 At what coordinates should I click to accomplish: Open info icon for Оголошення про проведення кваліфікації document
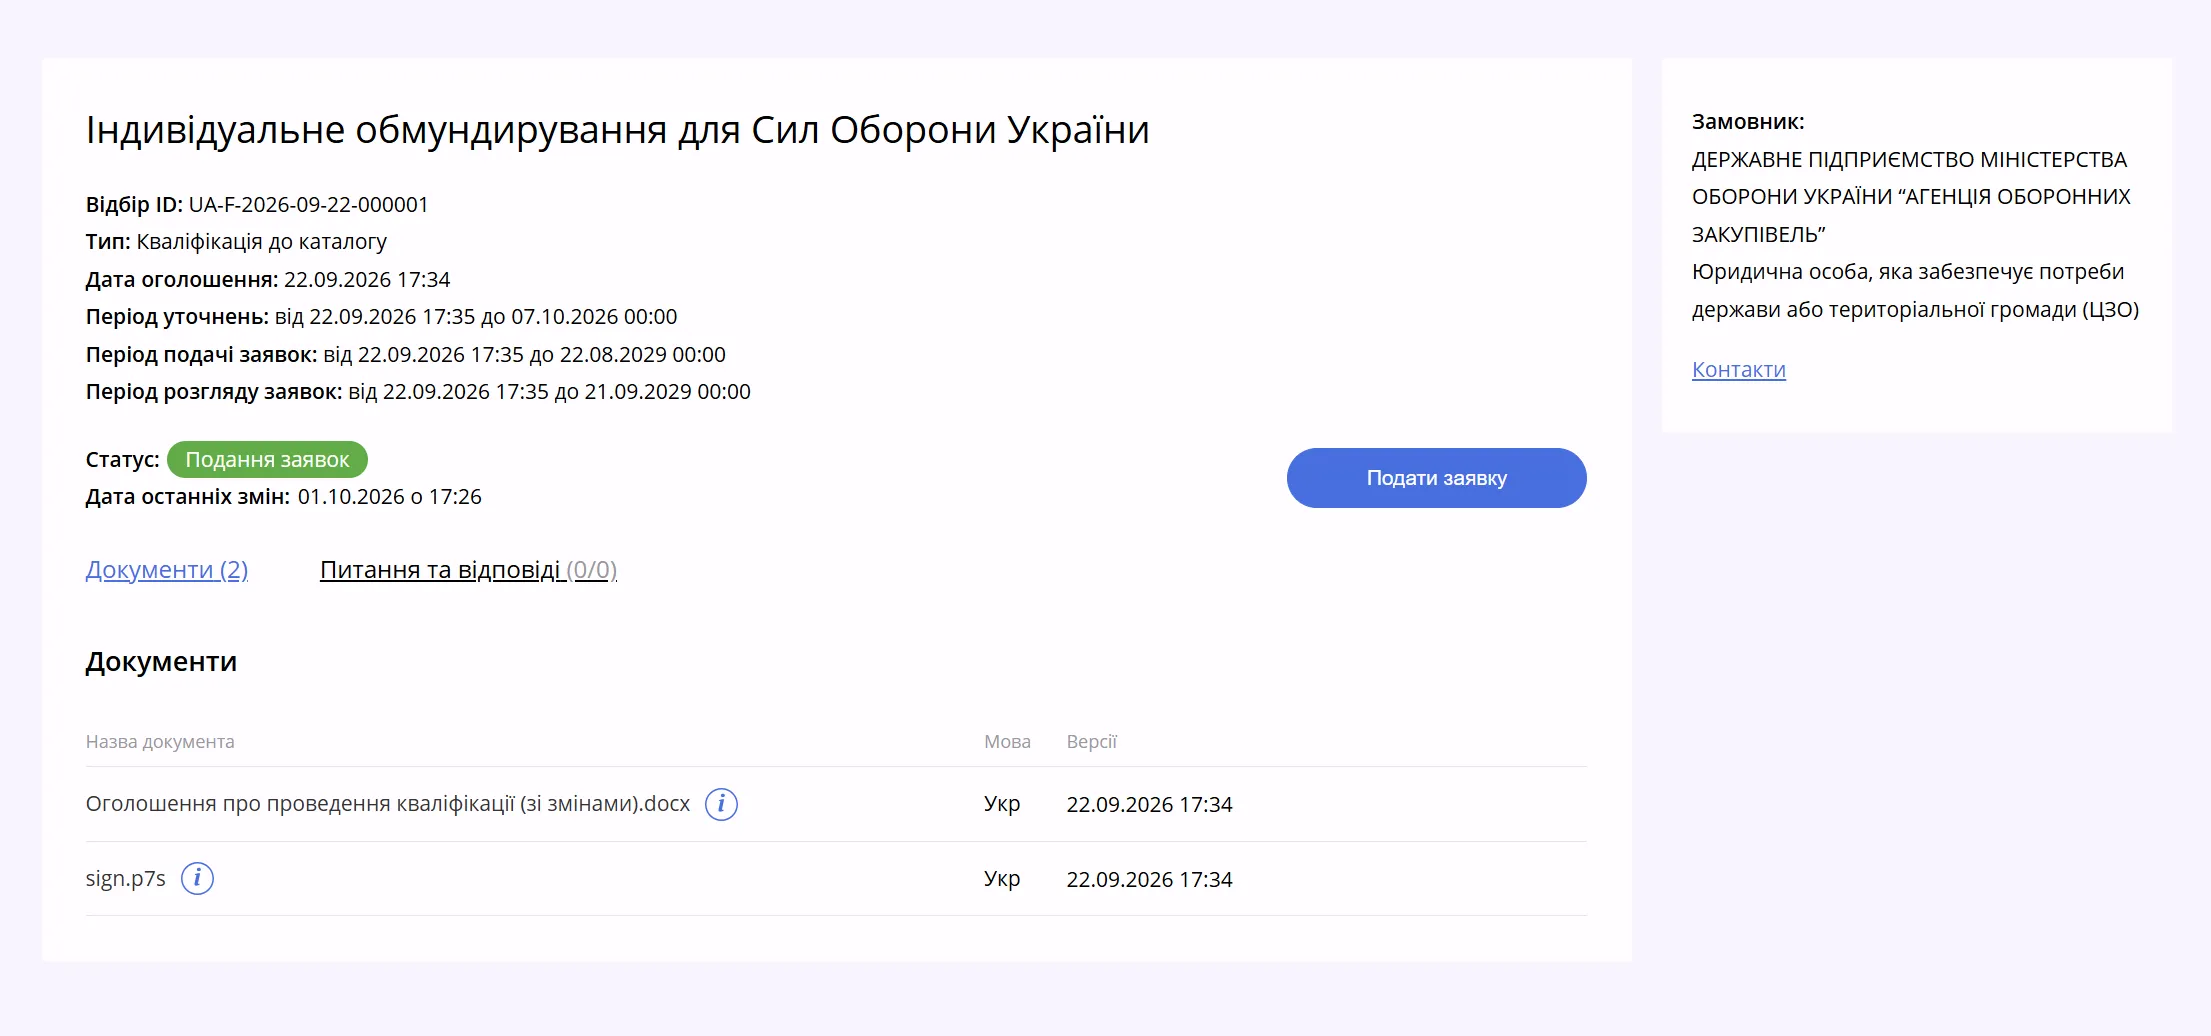pos(721,804)
